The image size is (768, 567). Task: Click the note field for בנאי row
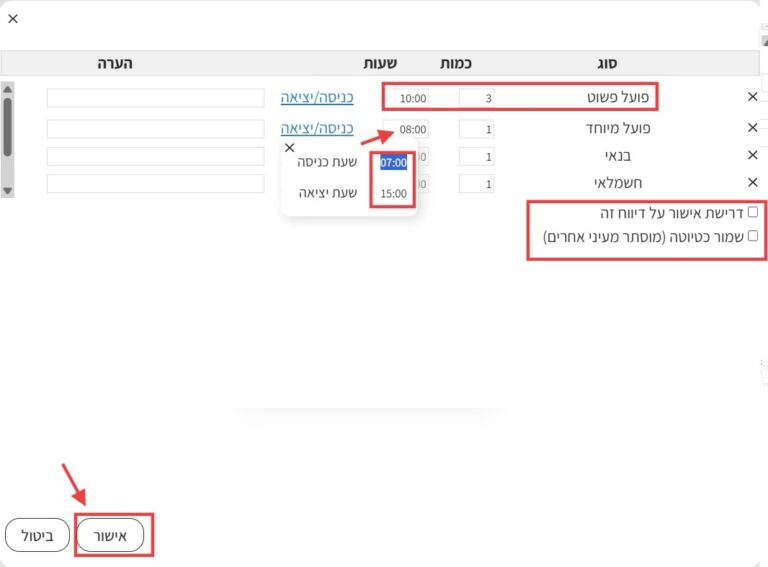click(x=155, y=157)
